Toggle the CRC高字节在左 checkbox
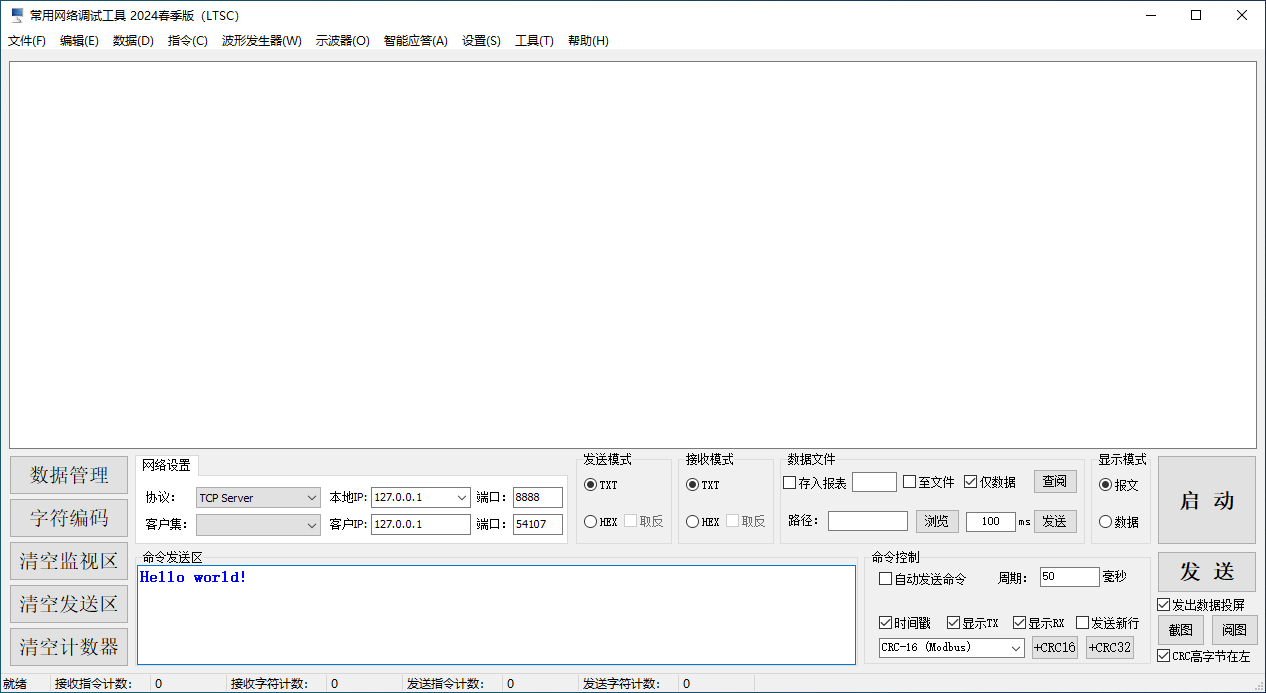Viewport: 1266px width, 693px height. (1163, 656)
